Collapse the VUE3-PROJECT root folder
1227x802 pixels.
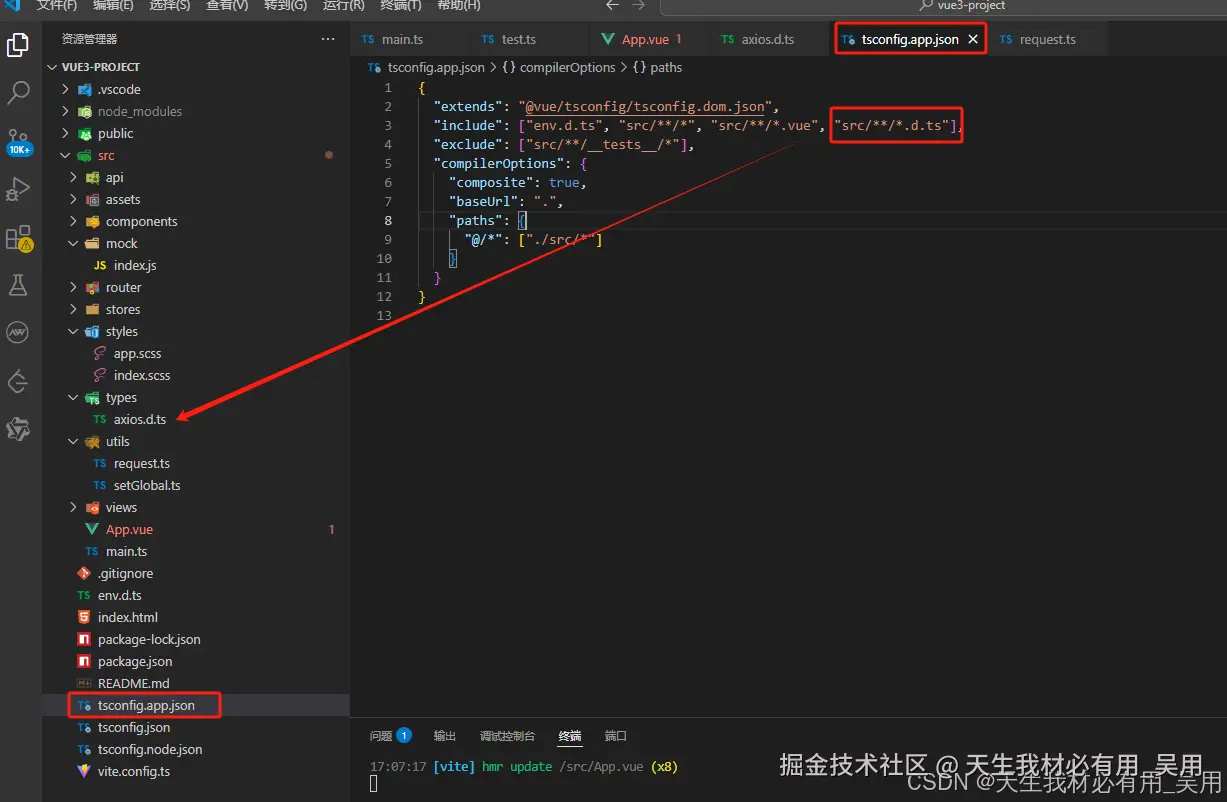[x=196, y=67]
